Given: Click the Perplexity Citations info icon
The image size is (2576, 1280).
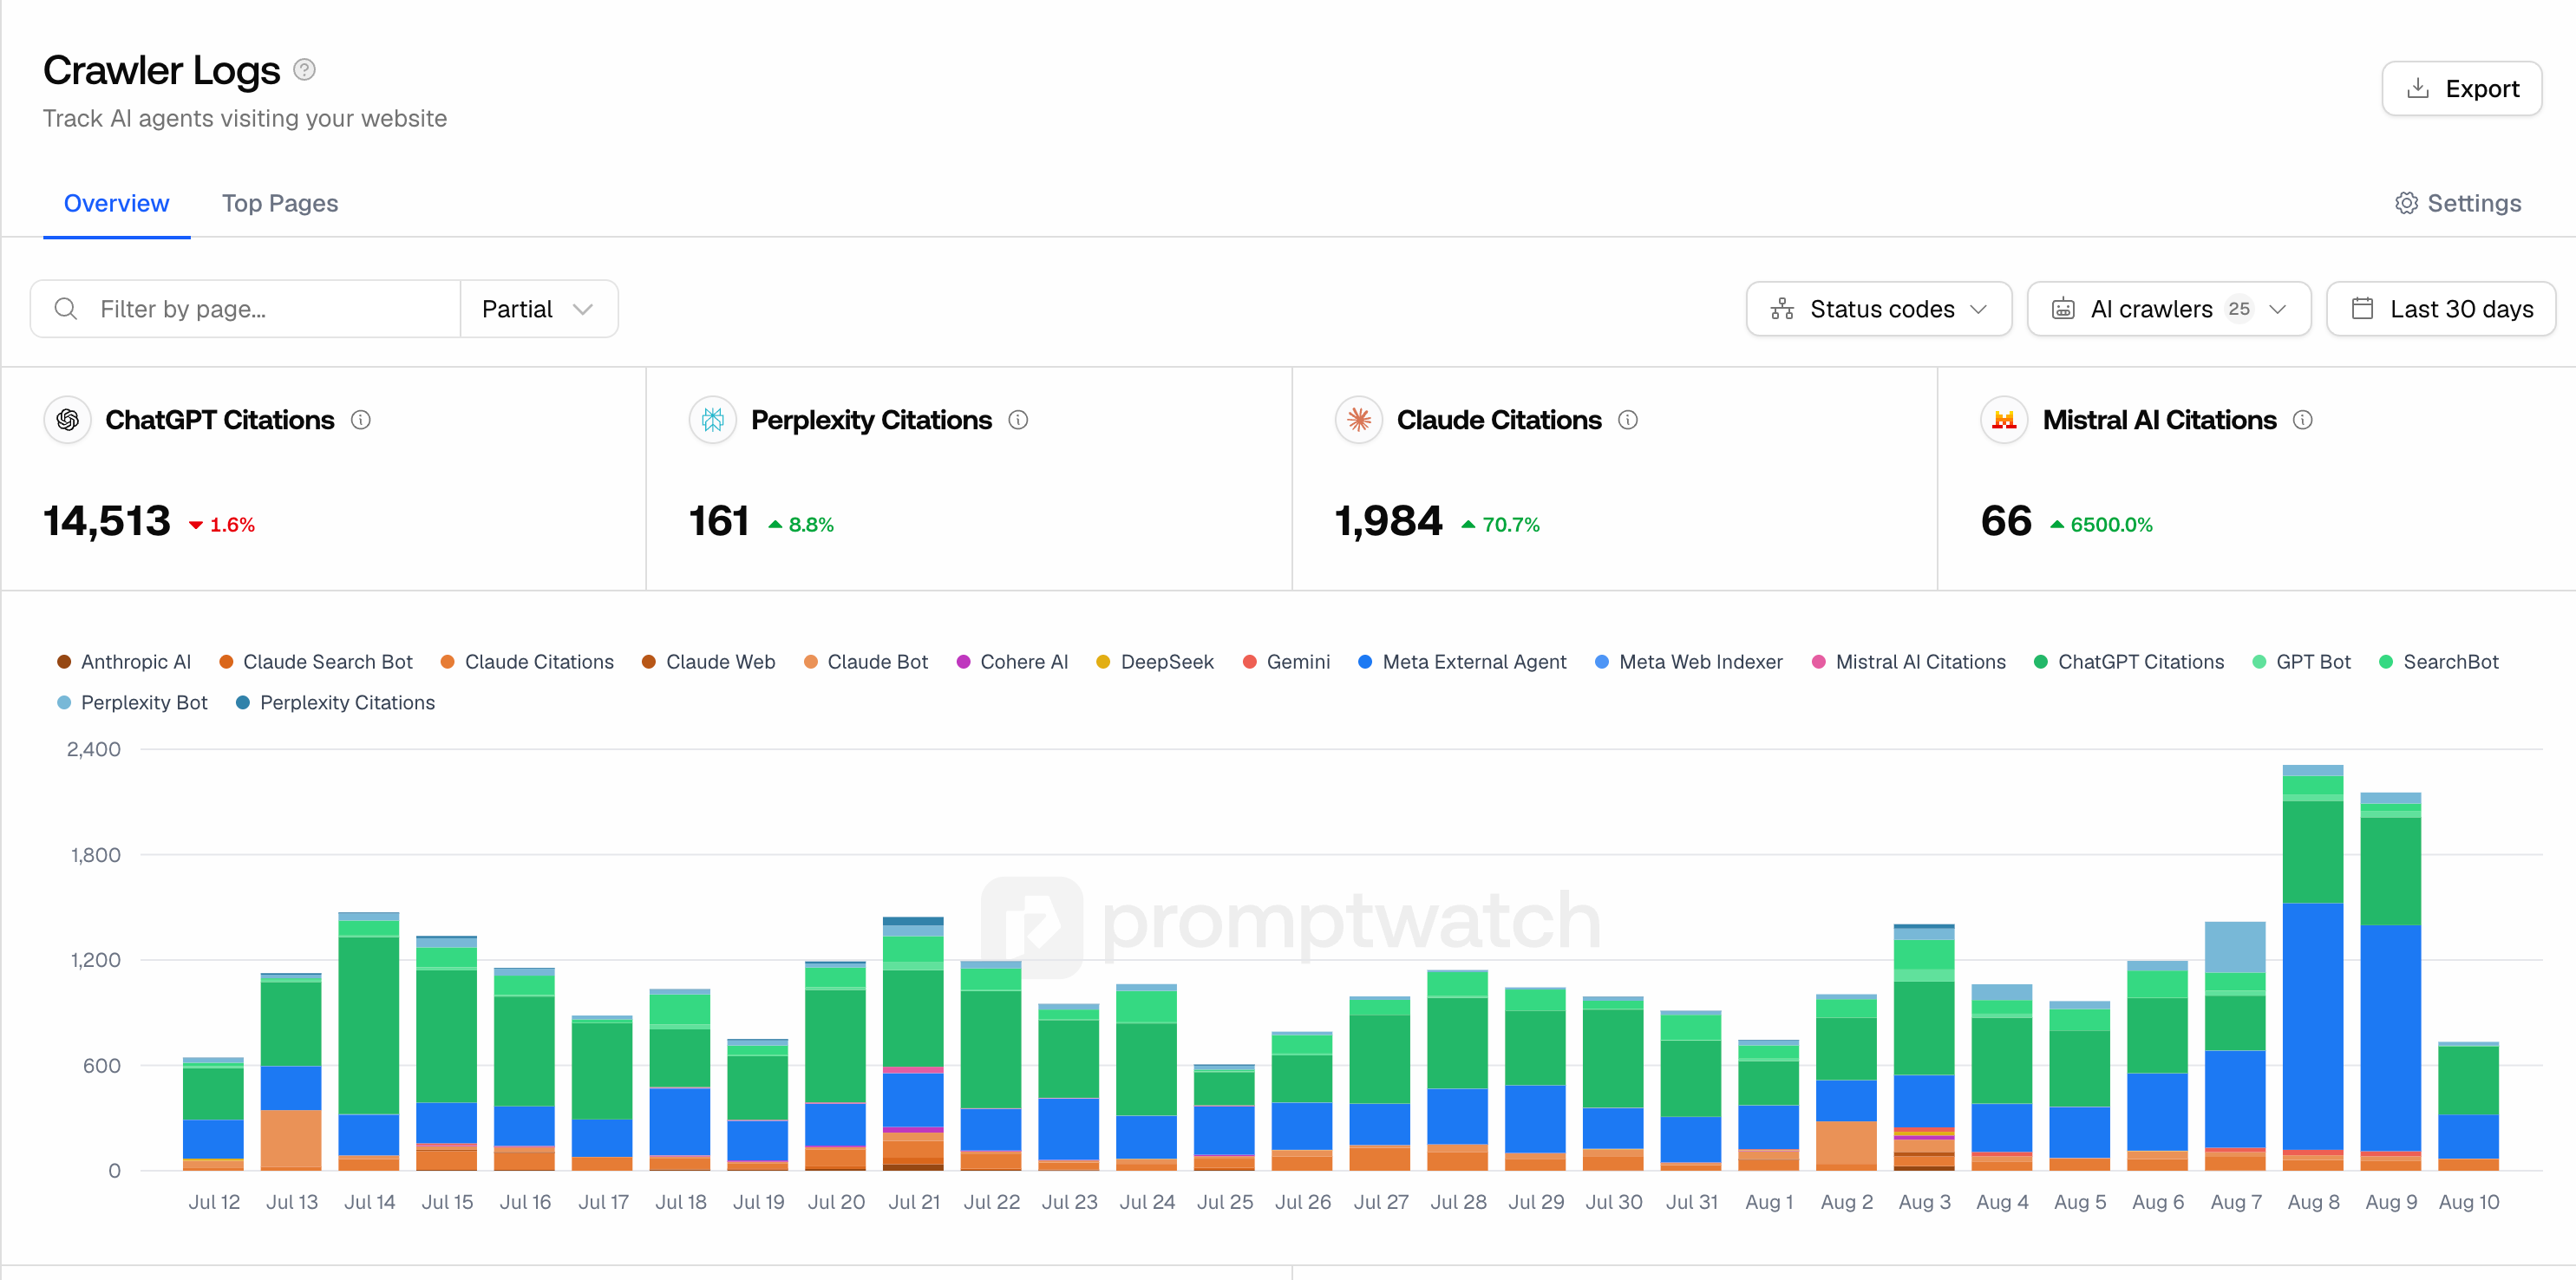Looking at the screenshot, I should pyautogui.click(x=1018, y=420).
